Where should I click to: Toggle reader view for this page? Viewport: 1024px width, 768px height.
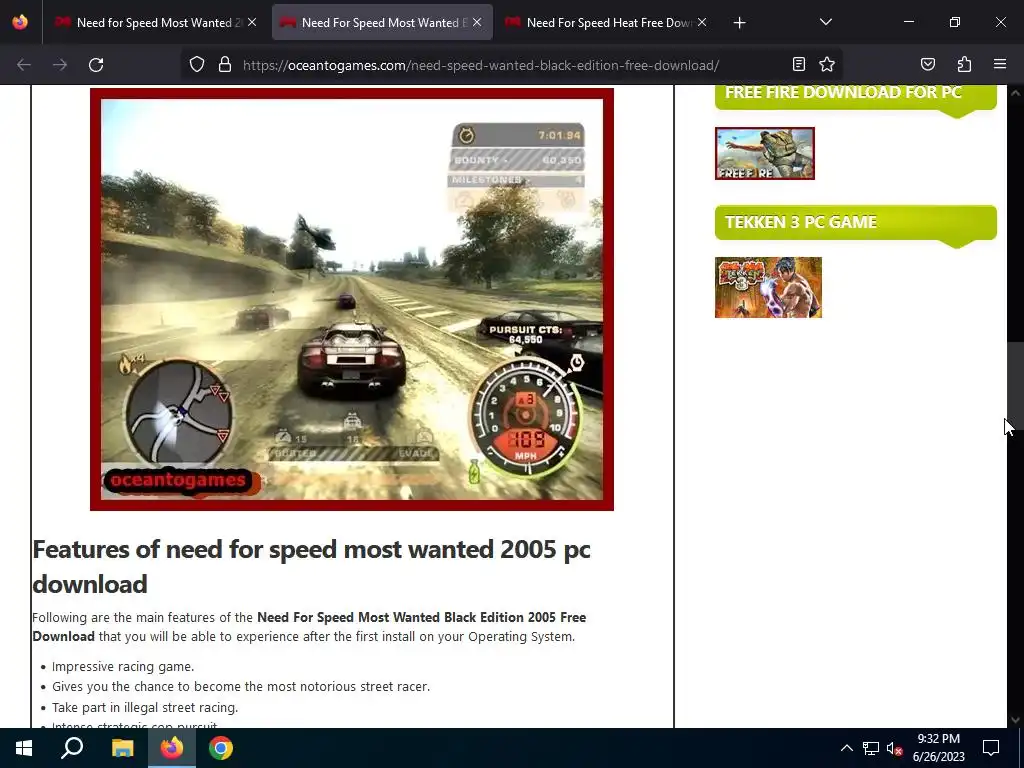point(799,64)
